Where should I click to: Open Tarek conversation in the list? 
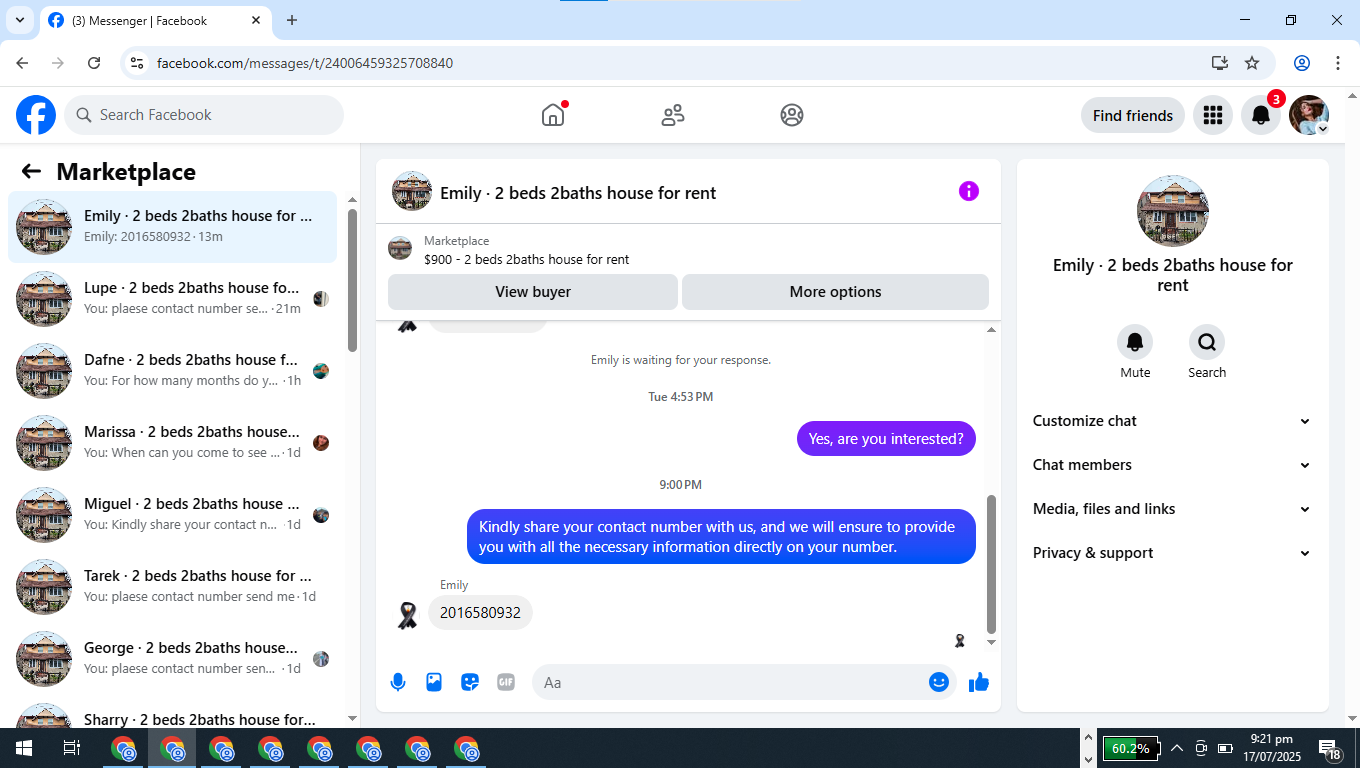[x=173, y=587]
